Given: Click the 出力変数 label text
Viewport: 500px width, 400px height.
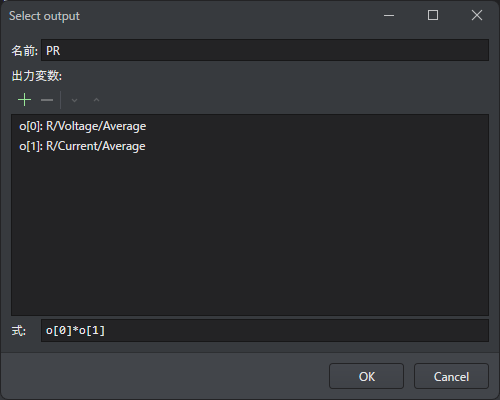Looking at the screenshot, I should tap(37, 76).
